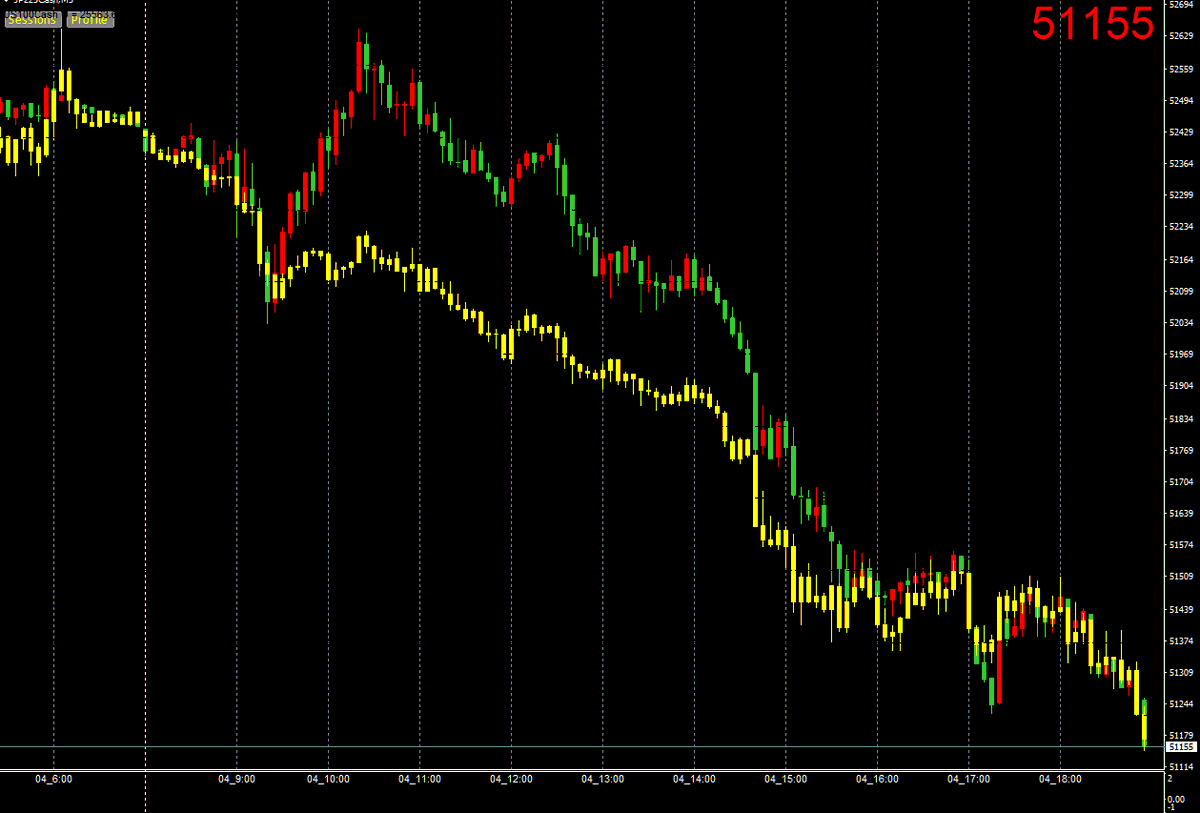Click the 51179 price scale label

pos(1181,736)
